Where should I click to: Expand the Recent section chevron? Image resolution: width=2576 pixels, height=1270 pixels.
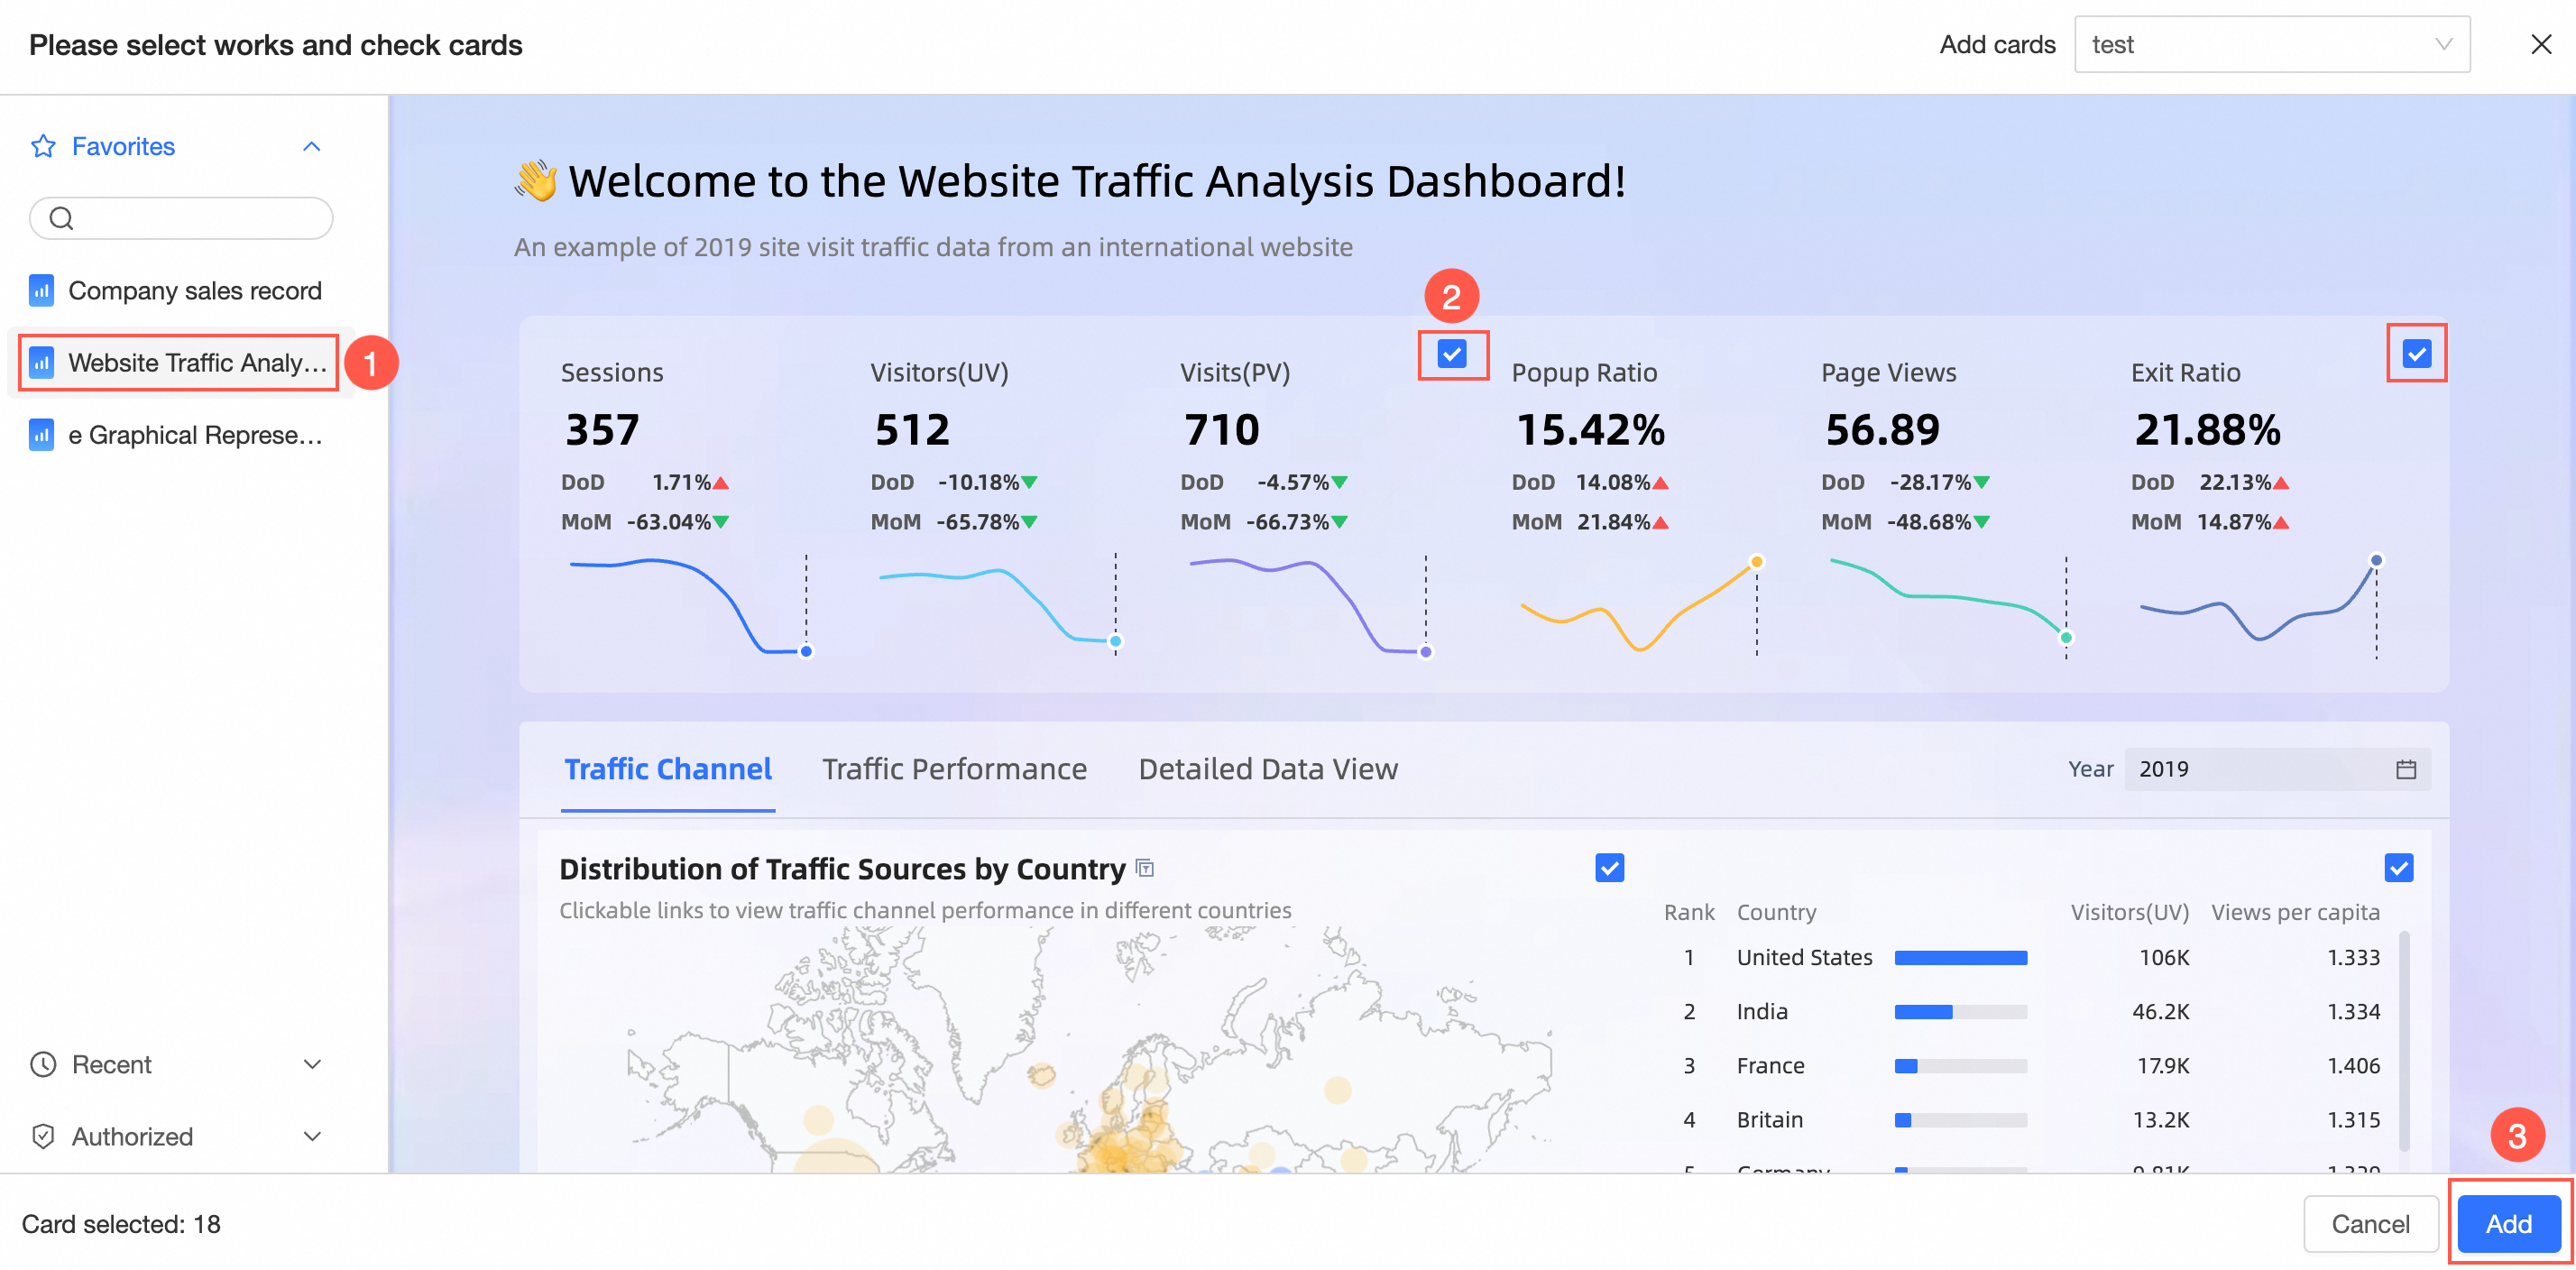coord(312,1064)
